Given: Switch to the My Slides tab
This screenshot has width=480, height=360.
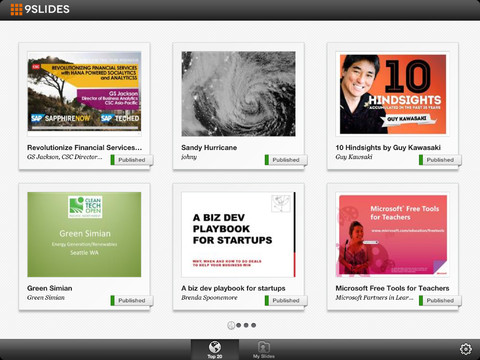Looking at the screenshot, I should pos(263,350).
